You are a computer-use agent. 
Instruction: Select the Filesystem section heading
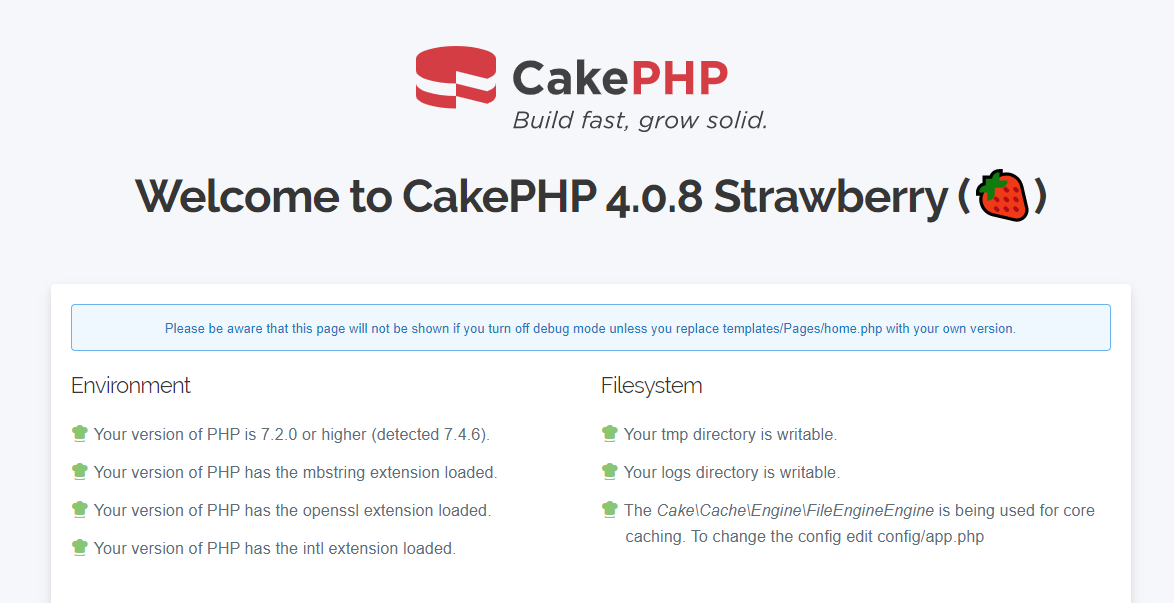pos(652,386)
